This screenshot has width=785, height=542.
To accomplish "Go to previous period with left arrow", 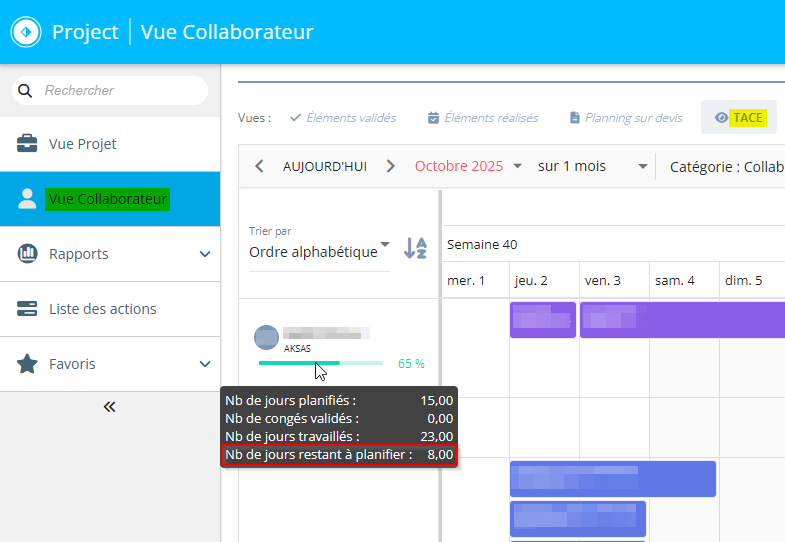I will point(260,167).
